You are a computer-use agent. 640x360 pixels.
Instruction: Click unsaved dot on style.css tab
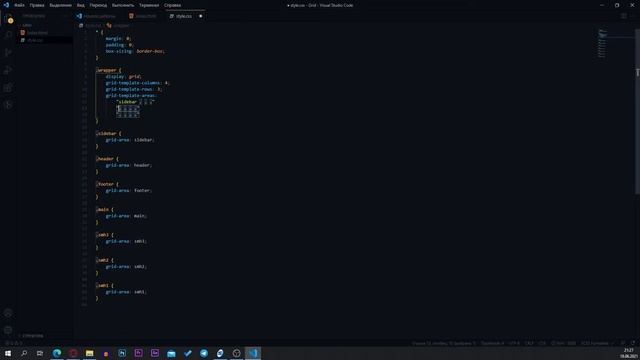click(200, 16)
